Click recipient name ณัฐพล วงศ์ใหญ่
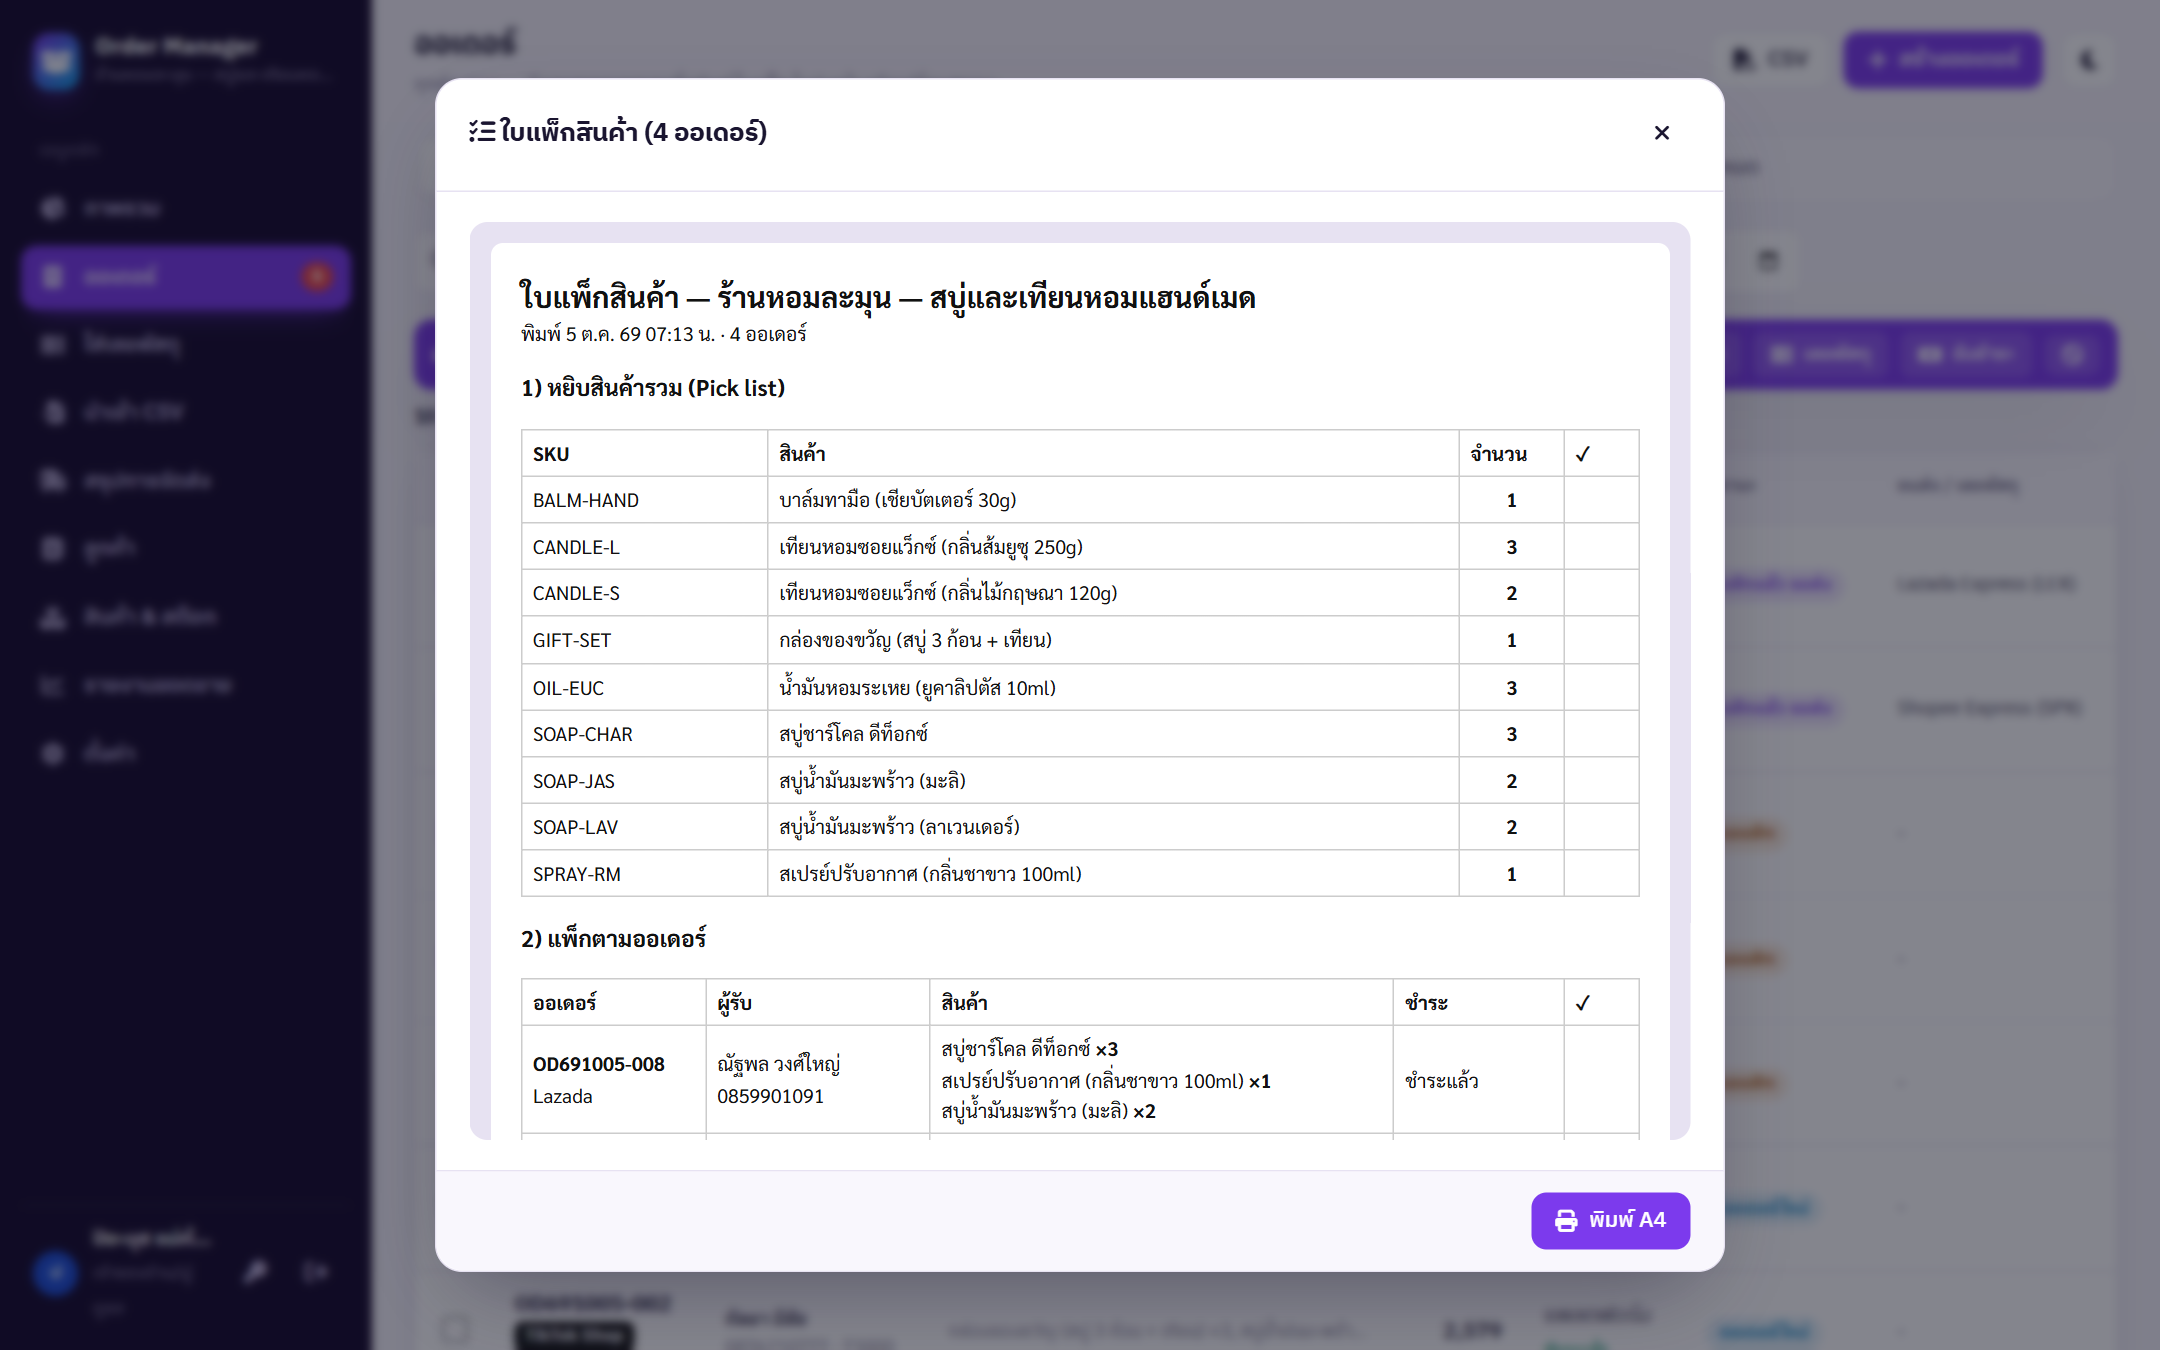 point(778,1064)
